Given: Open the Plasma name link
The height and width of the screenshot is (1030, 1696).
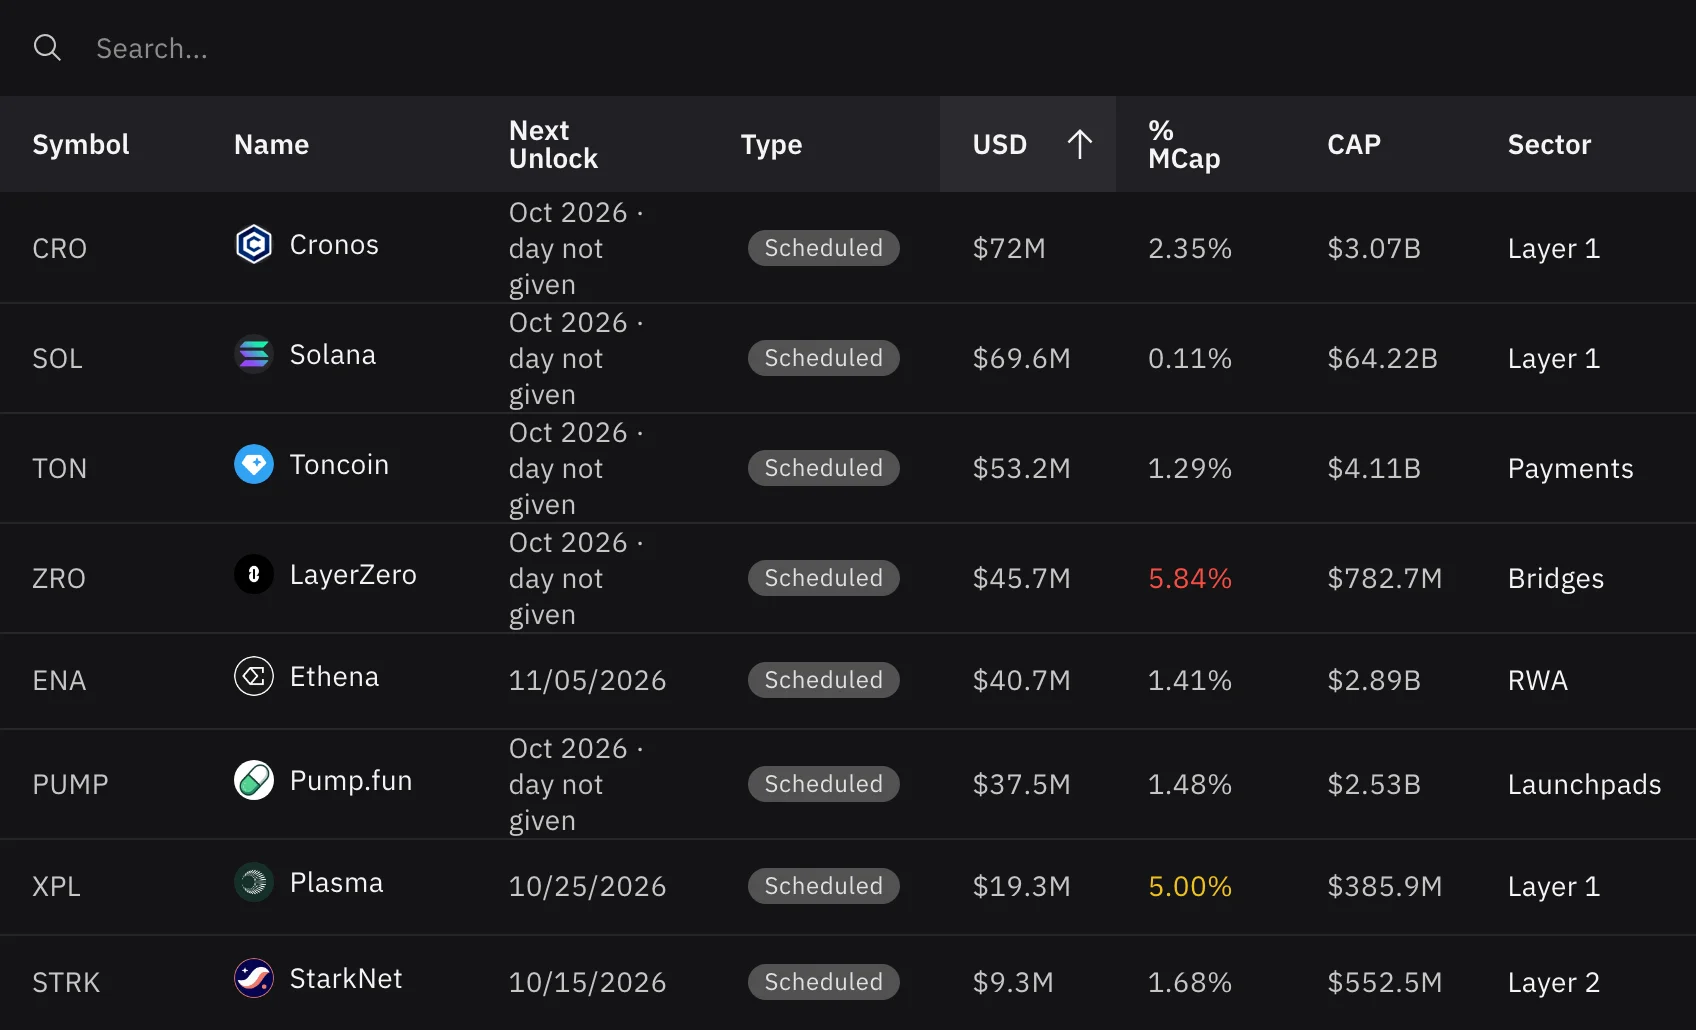Looking at the screenshot, I should tap(336, 883).
